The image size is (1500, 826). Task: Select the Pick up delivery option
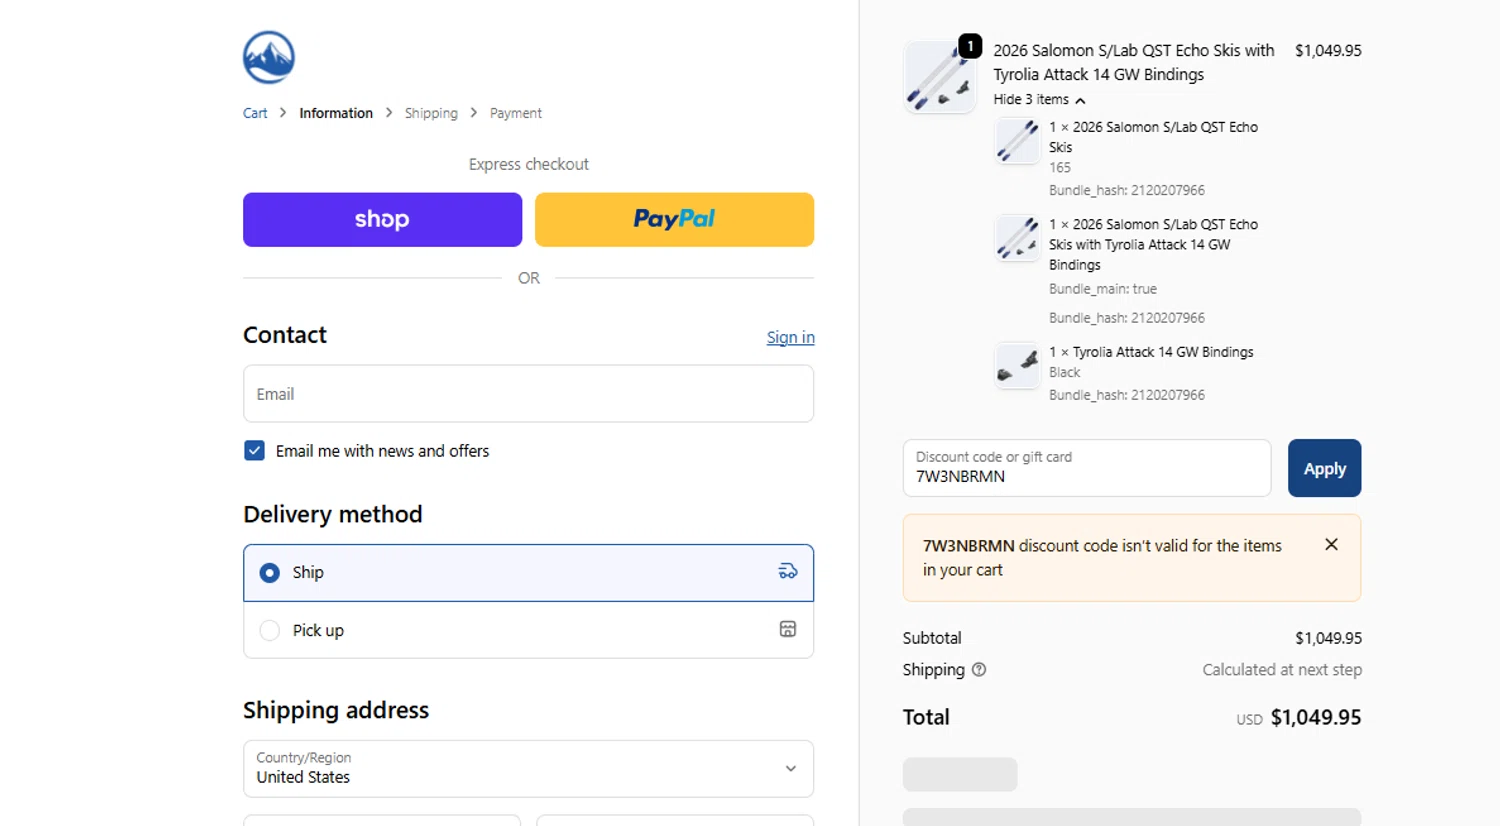[x=270, y=630]
